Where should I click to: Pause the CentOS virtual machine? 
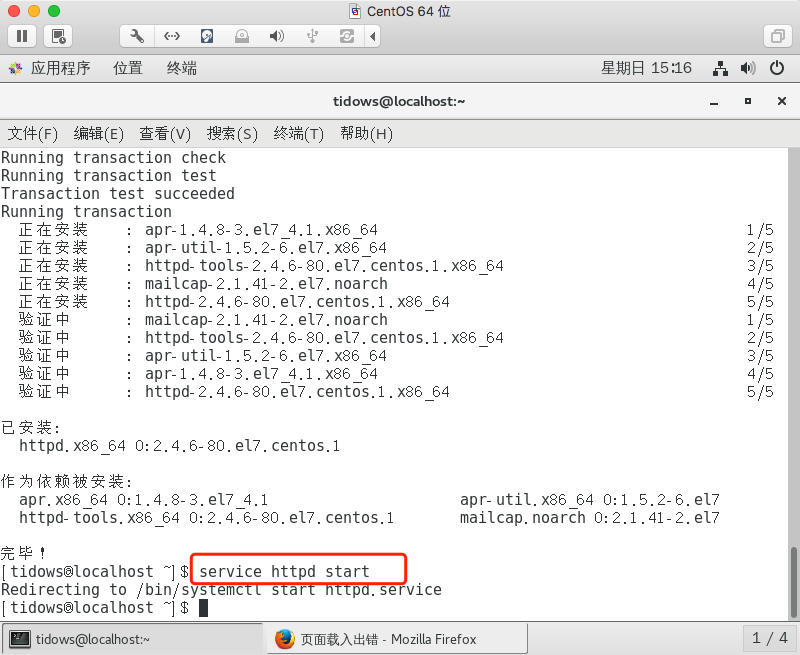click(22, 36)
